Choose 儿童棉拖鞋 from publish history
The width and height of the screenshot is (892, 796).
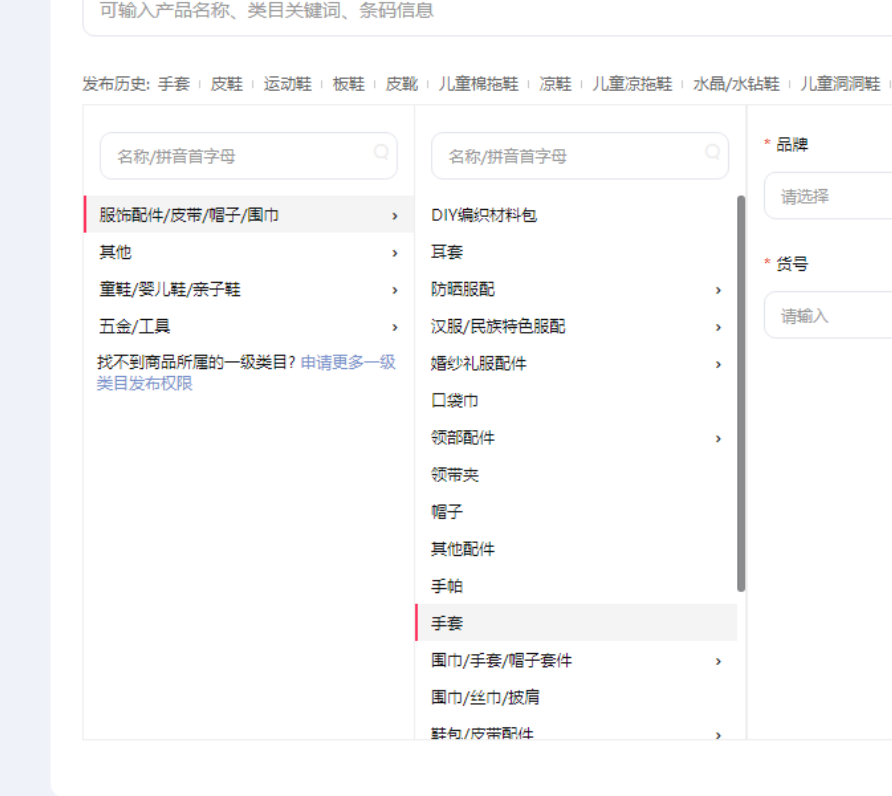(x=478, y=84)
